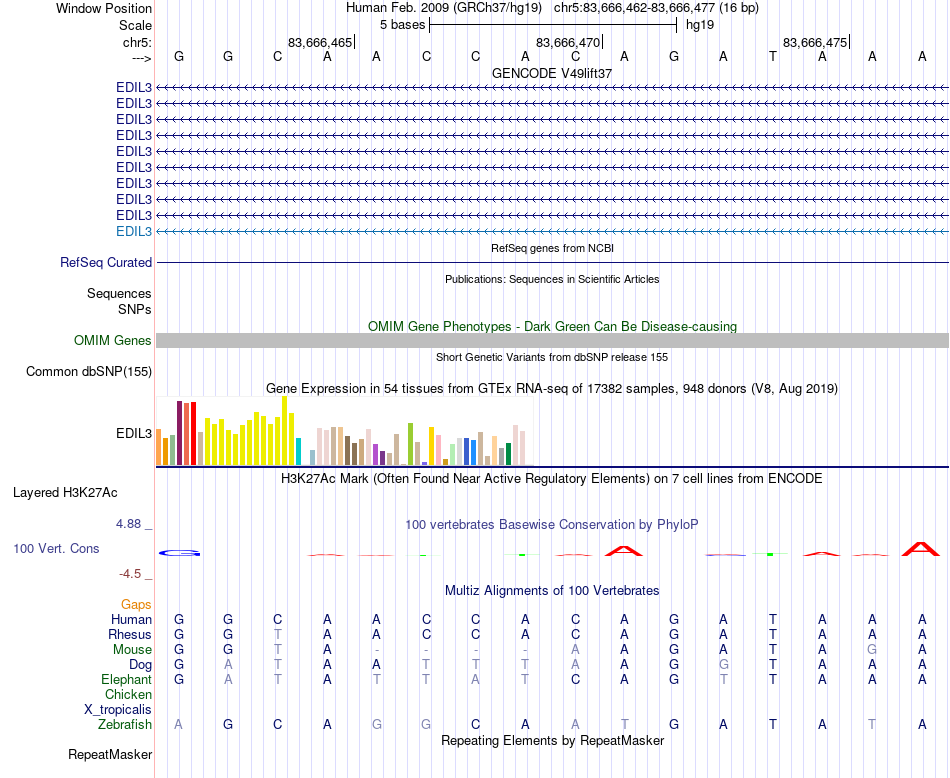The height and width of the screenshot is (778, 950).
Task: Click the 83,666,465 coordinate marker
Action: pyautogui.click(x=321, y=42)
